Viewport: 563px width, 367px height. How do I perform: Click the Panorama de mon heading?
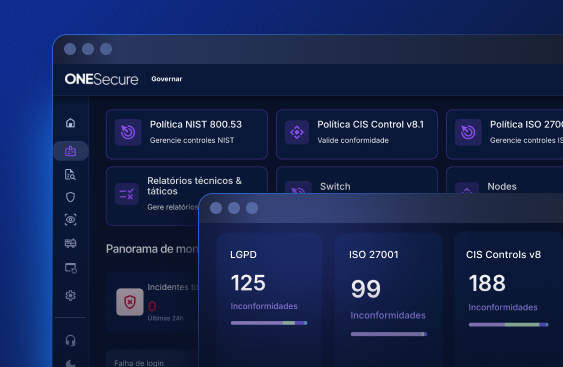coord(152,249)
